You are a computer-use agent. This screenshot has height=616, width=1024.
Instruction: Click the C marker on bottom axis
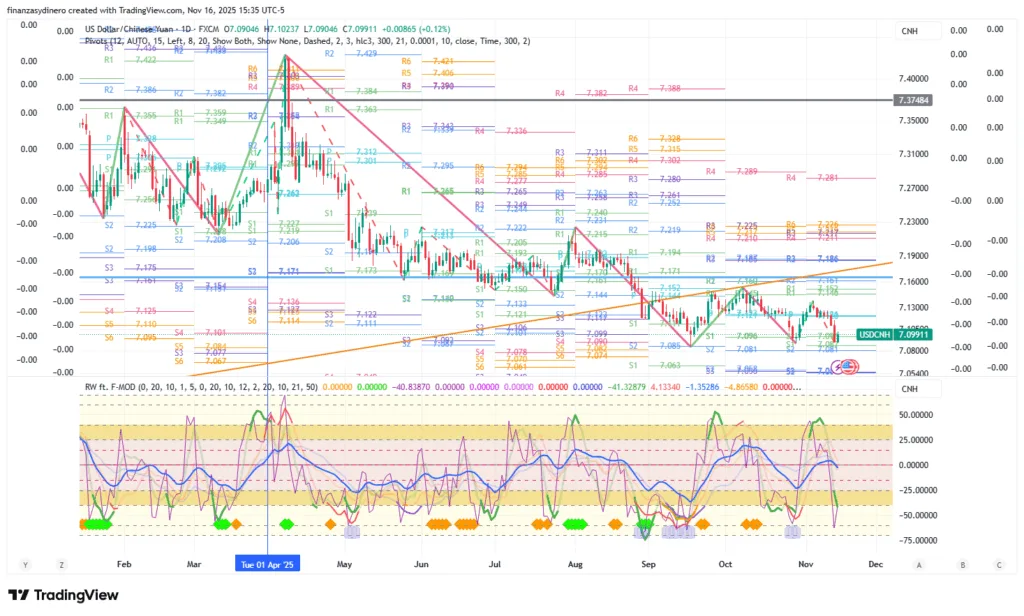coord(998,564)
